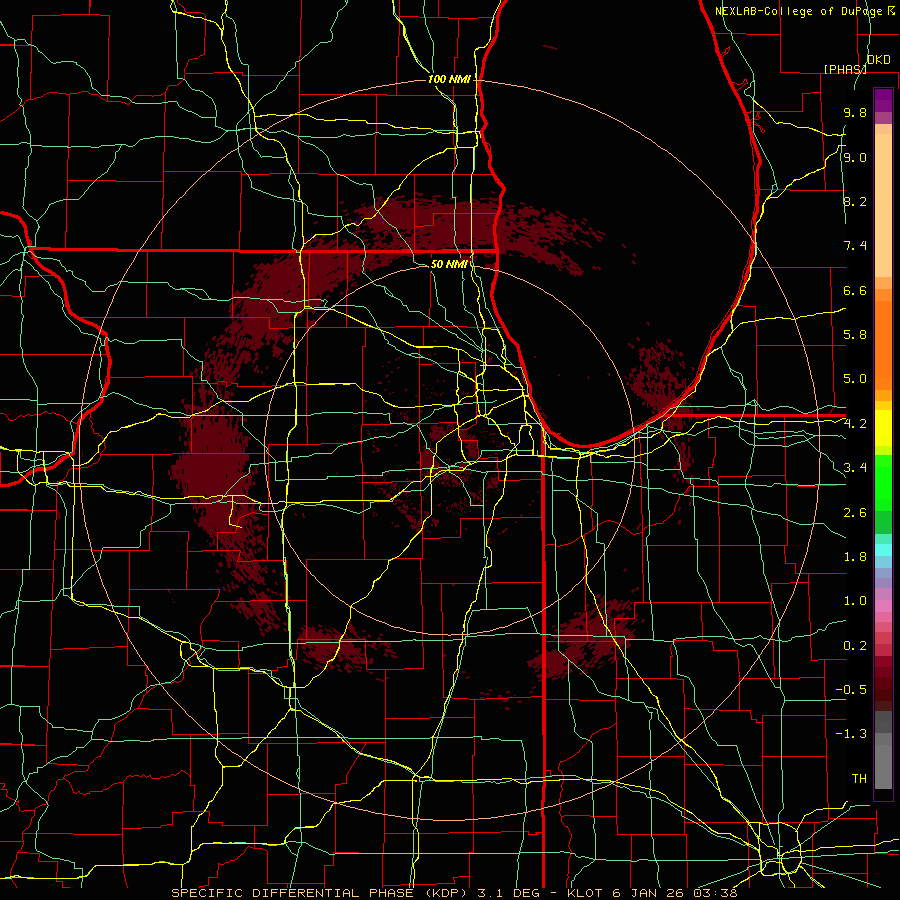Select the 6.6 value on the color scale
The image size is (900, 900).
(x=855, y=290)
